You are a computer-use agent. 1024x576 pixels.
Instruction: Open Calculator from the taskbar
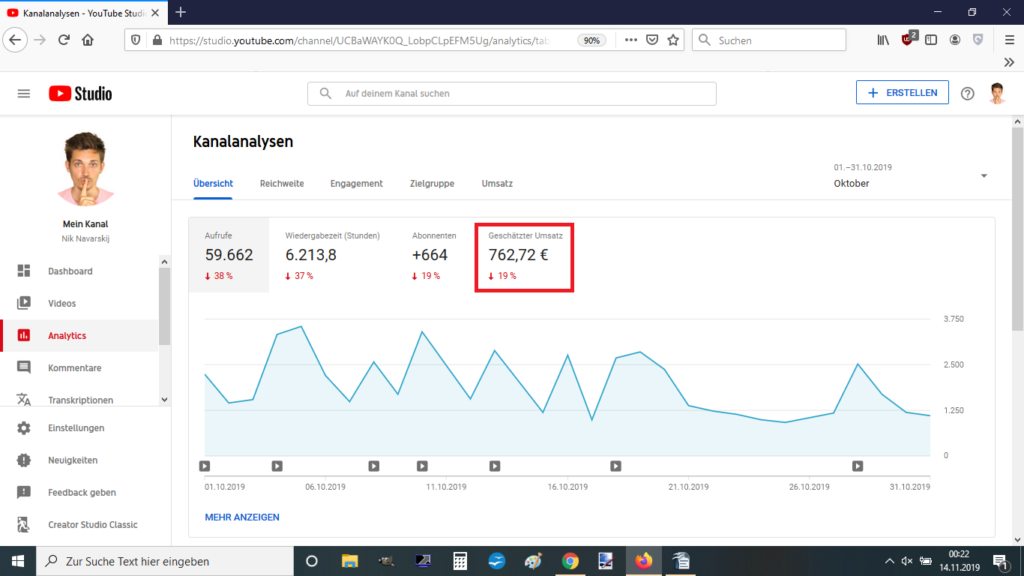[x=460, y=561]
